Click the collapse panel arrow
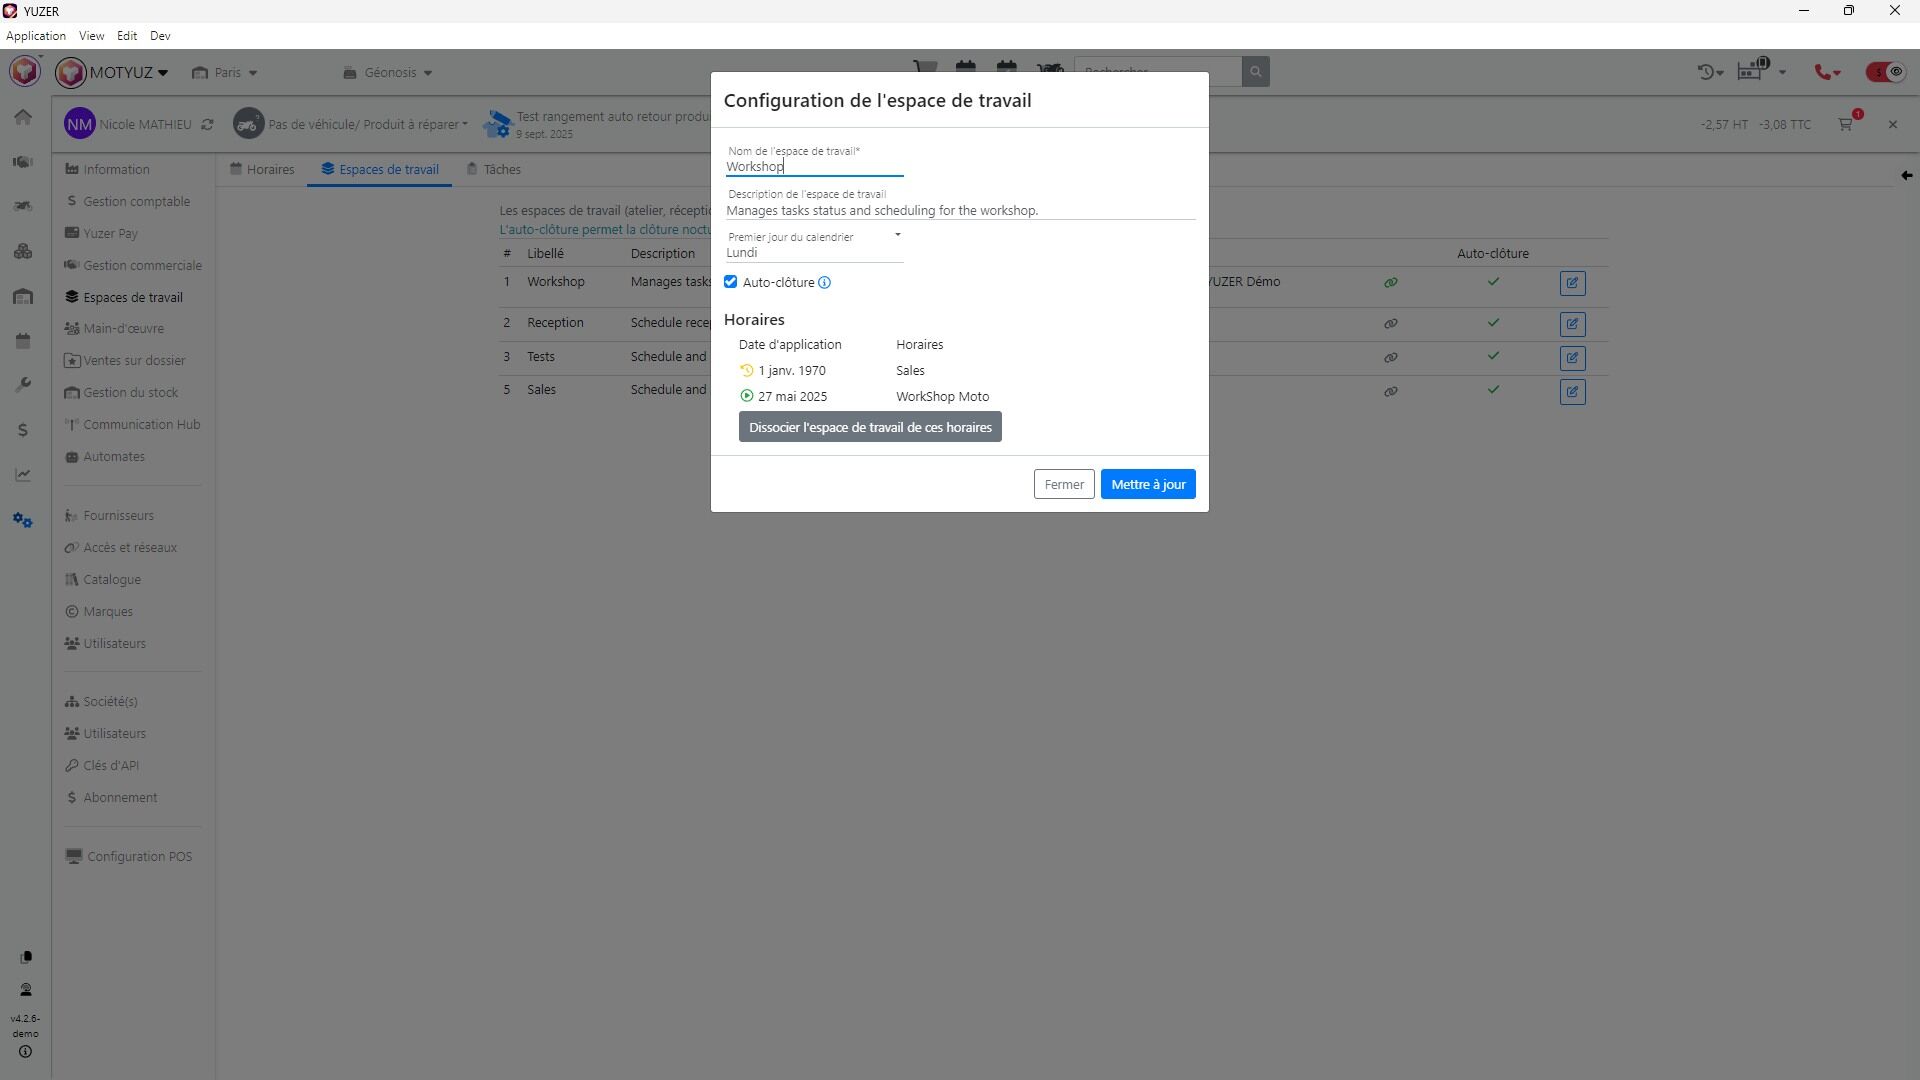This screenshot has width=1920, height=1080. pyautogui.click(x=1906, y=176)
